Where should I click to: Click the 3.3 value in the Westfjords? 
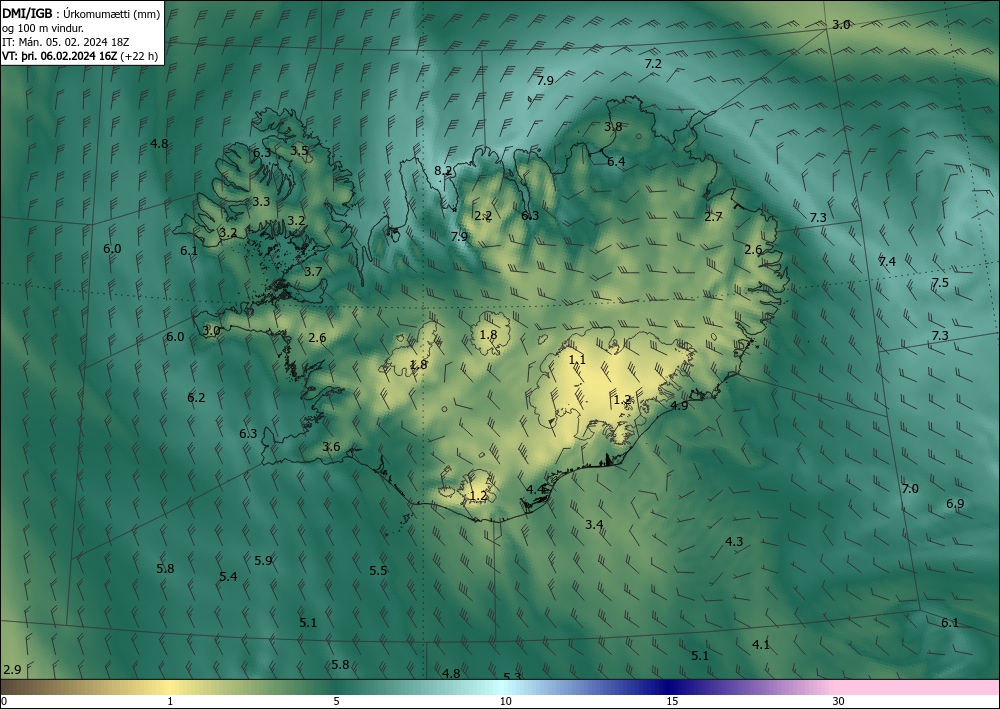261,202
